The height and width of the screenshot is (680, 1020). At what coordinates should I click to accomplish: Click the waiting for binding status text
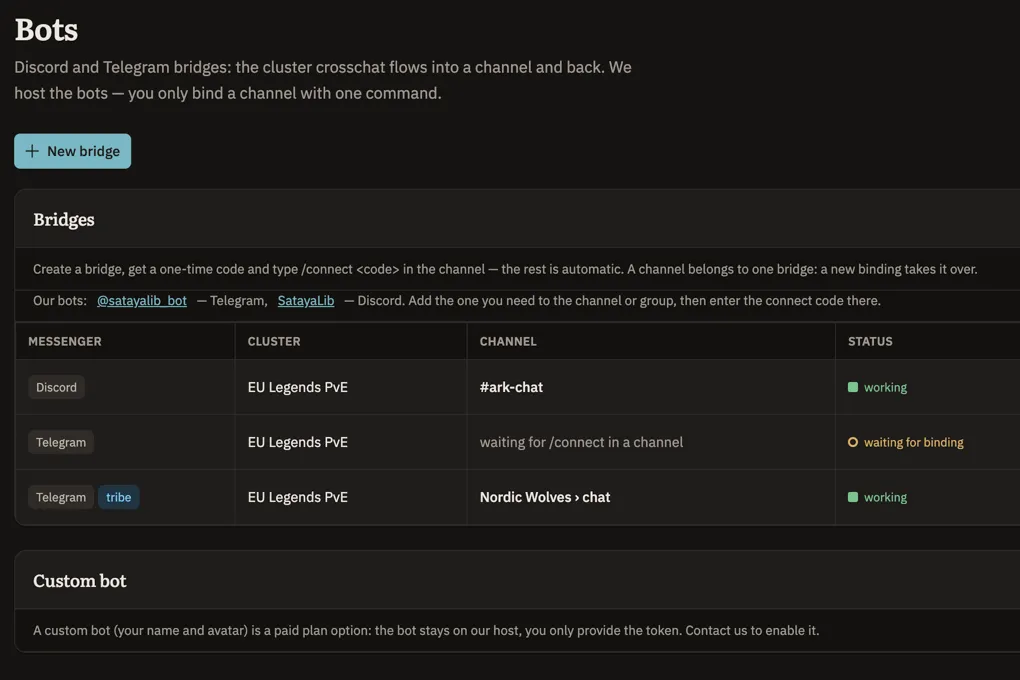click(913, 442)
